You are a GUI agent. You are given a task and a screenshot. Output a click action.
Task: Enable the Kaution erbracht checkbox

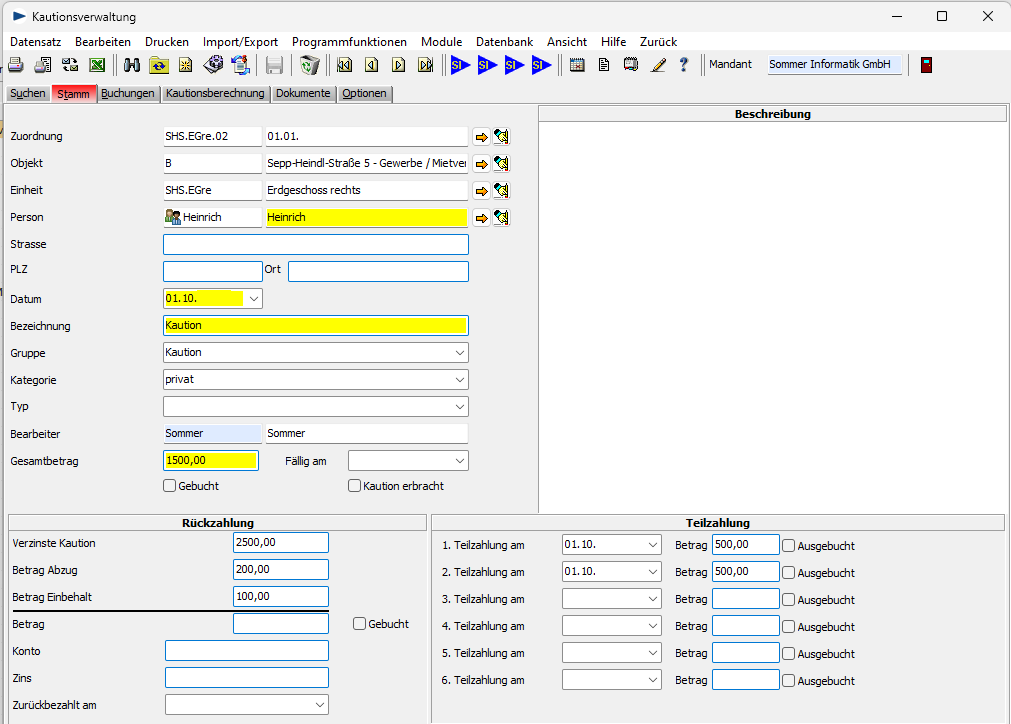click(x=354, y=486)
